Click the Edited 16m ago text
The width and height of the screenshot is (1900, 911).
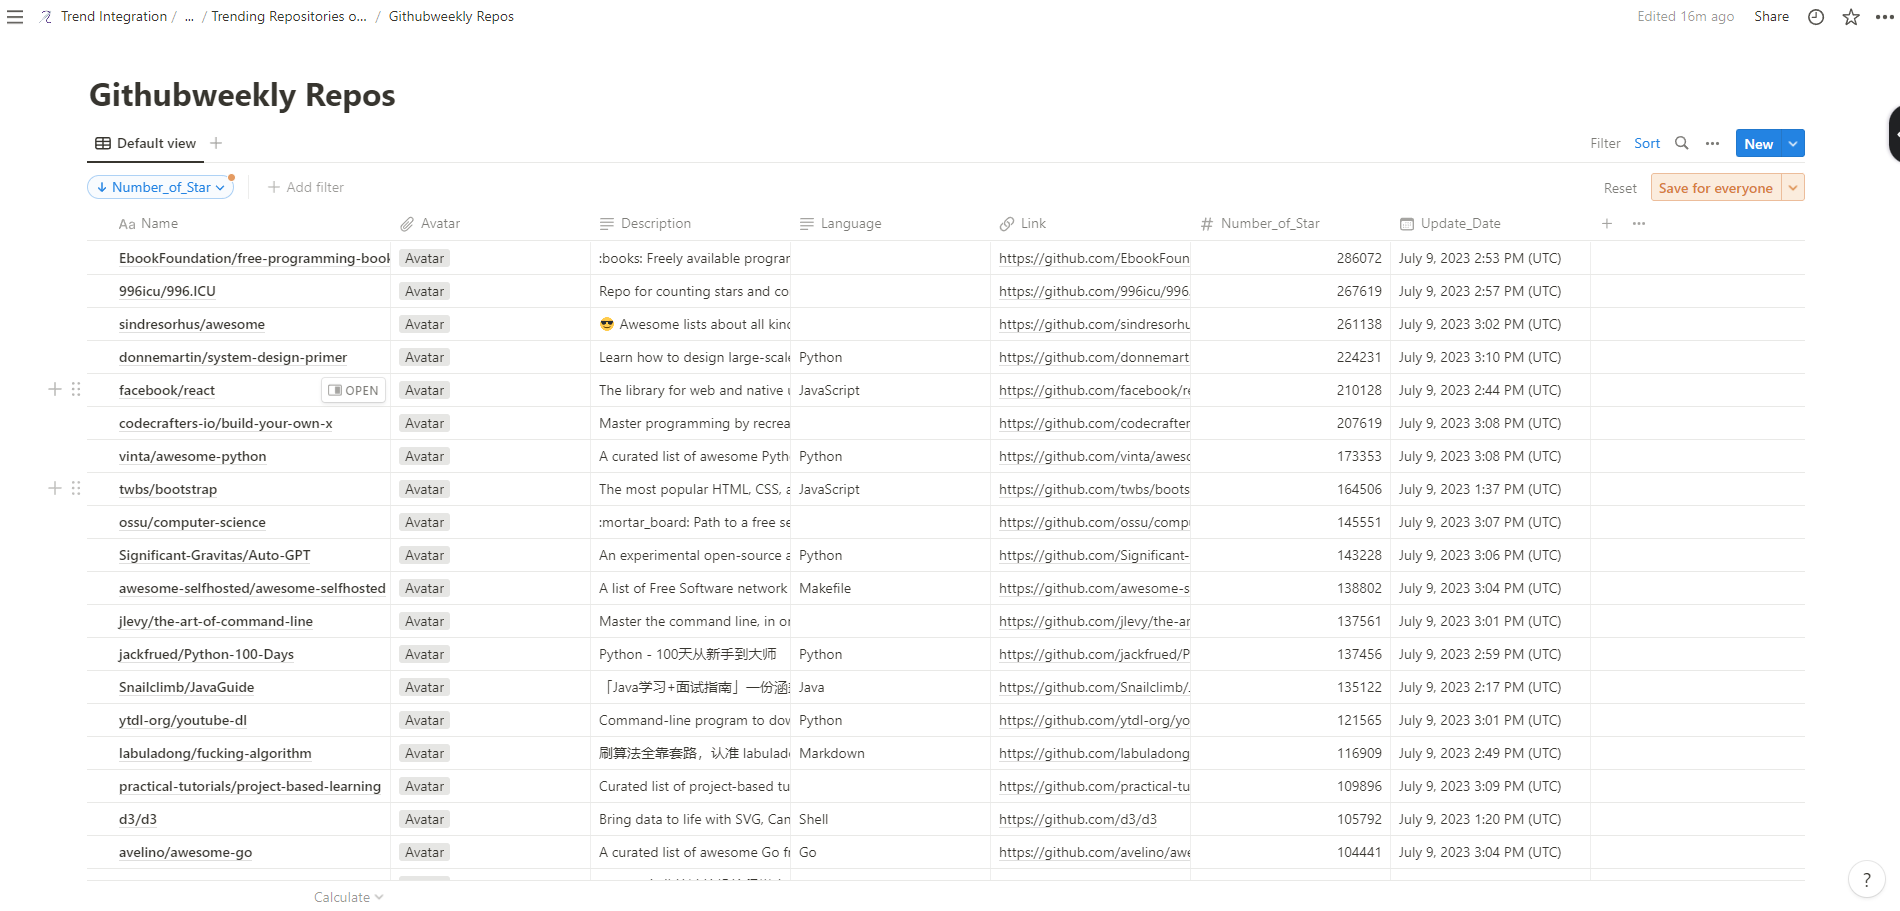coord(1685,17)
